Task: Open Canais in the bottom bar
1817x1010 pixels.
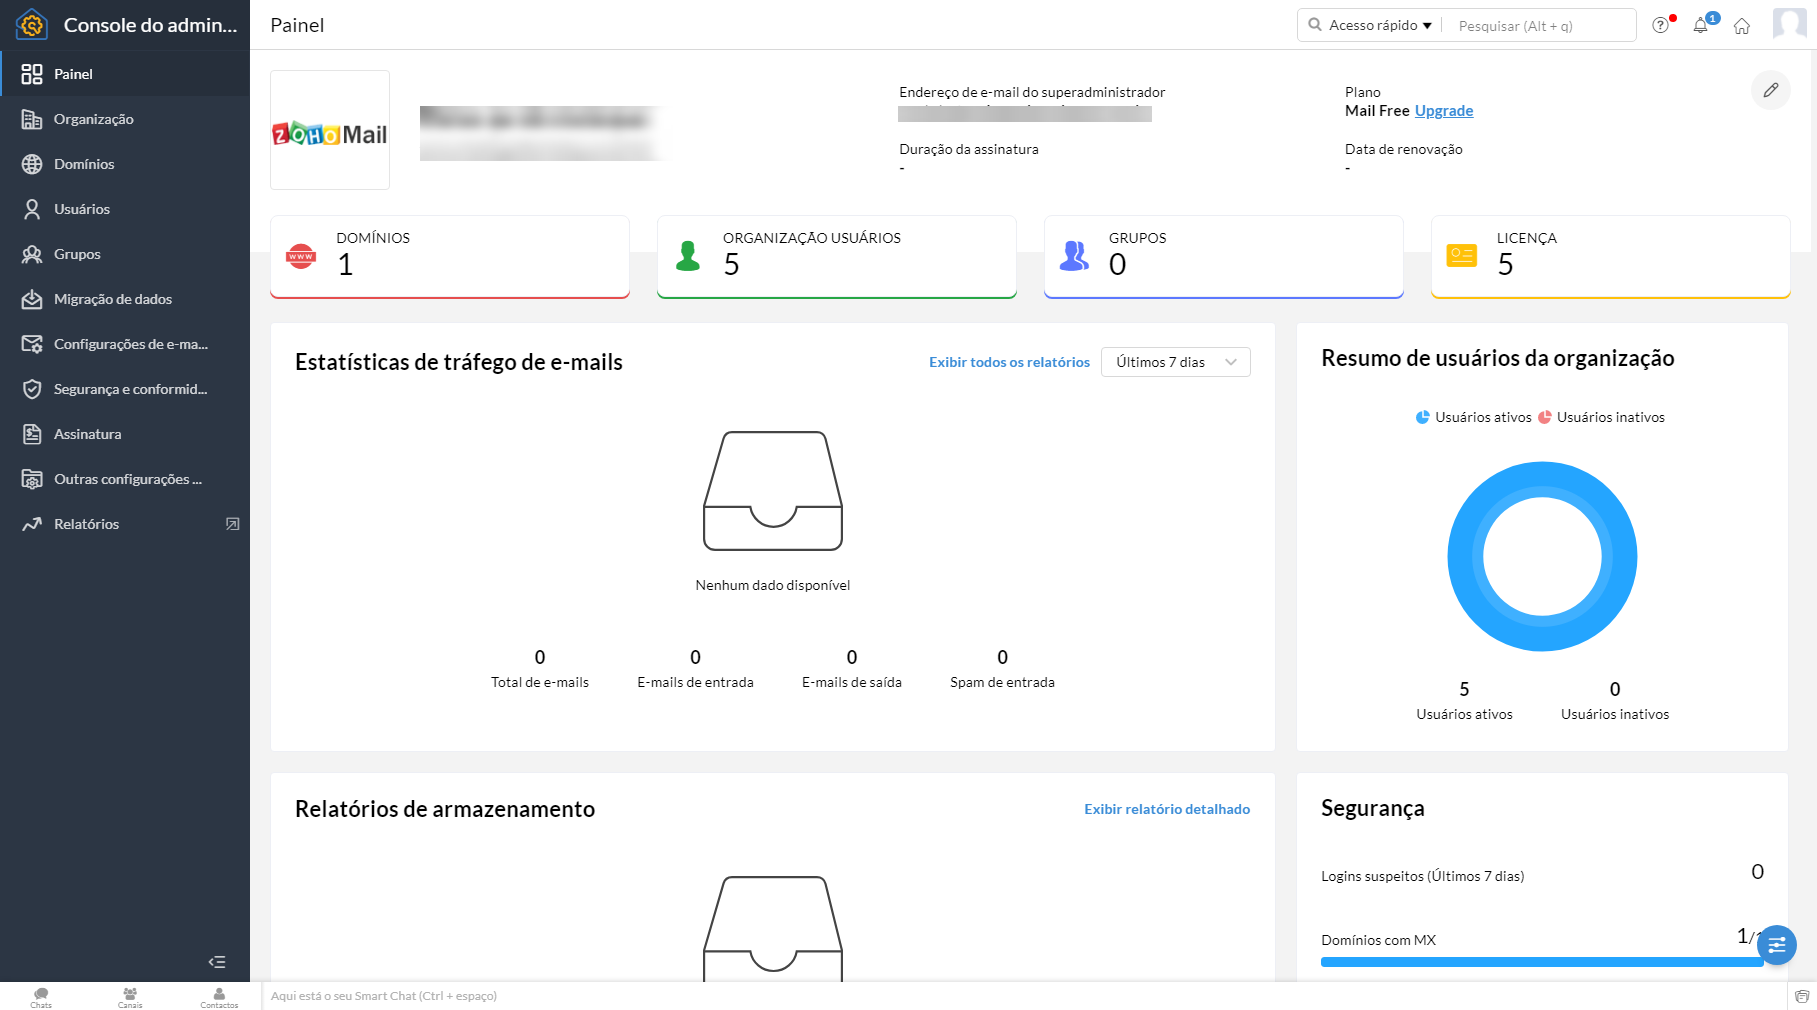Action: point(130,996)
